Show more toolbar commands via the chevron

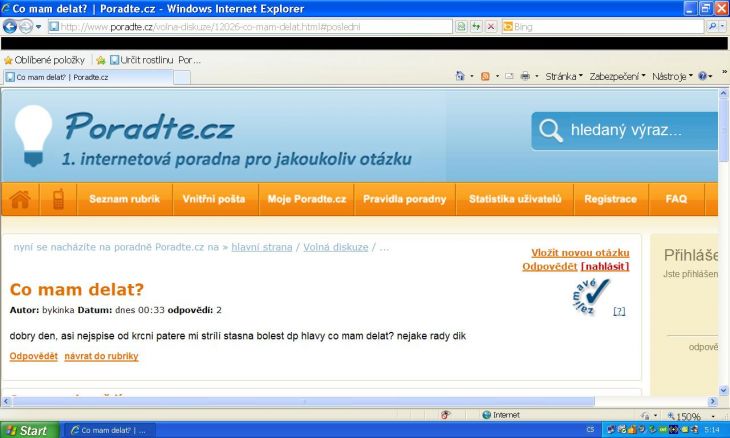[724, 72]
